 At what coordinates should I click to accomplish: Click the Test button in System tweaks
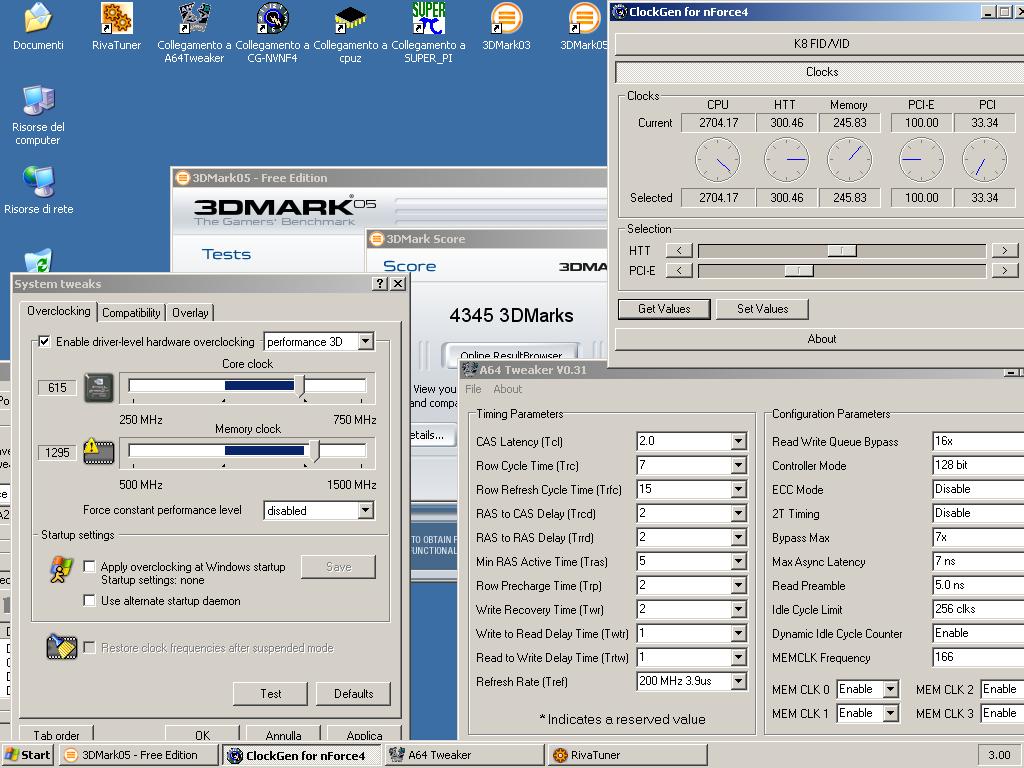(x=270, y=694)
